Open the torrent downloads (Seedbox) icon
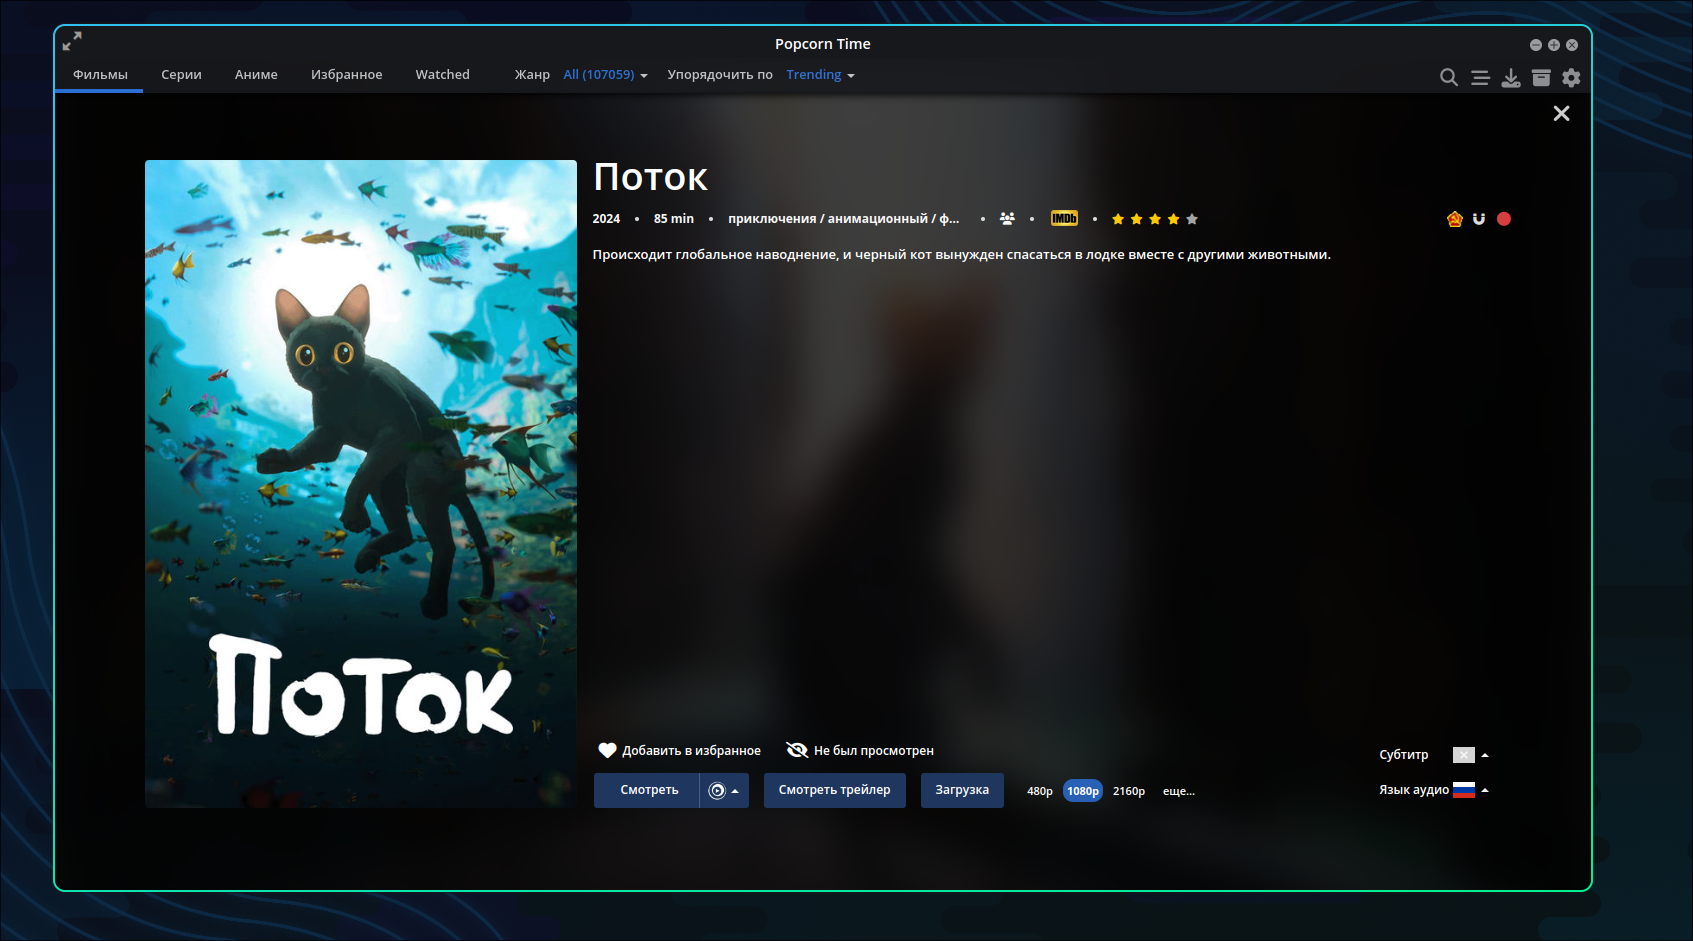Screen dimensions: 1693x941 pos(1511,77)
